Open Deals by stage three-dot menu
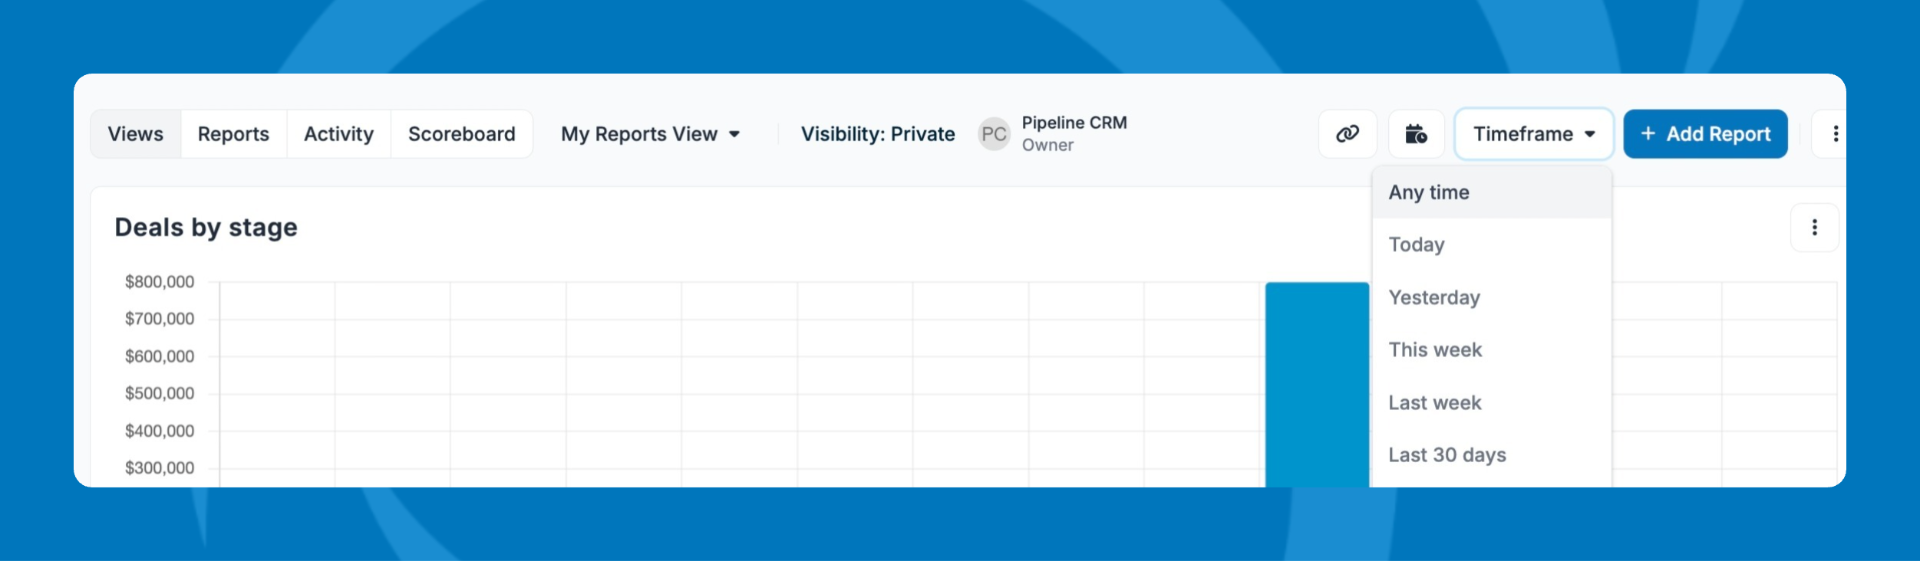Screen dimensions: 1920x561 [1814, 228]
